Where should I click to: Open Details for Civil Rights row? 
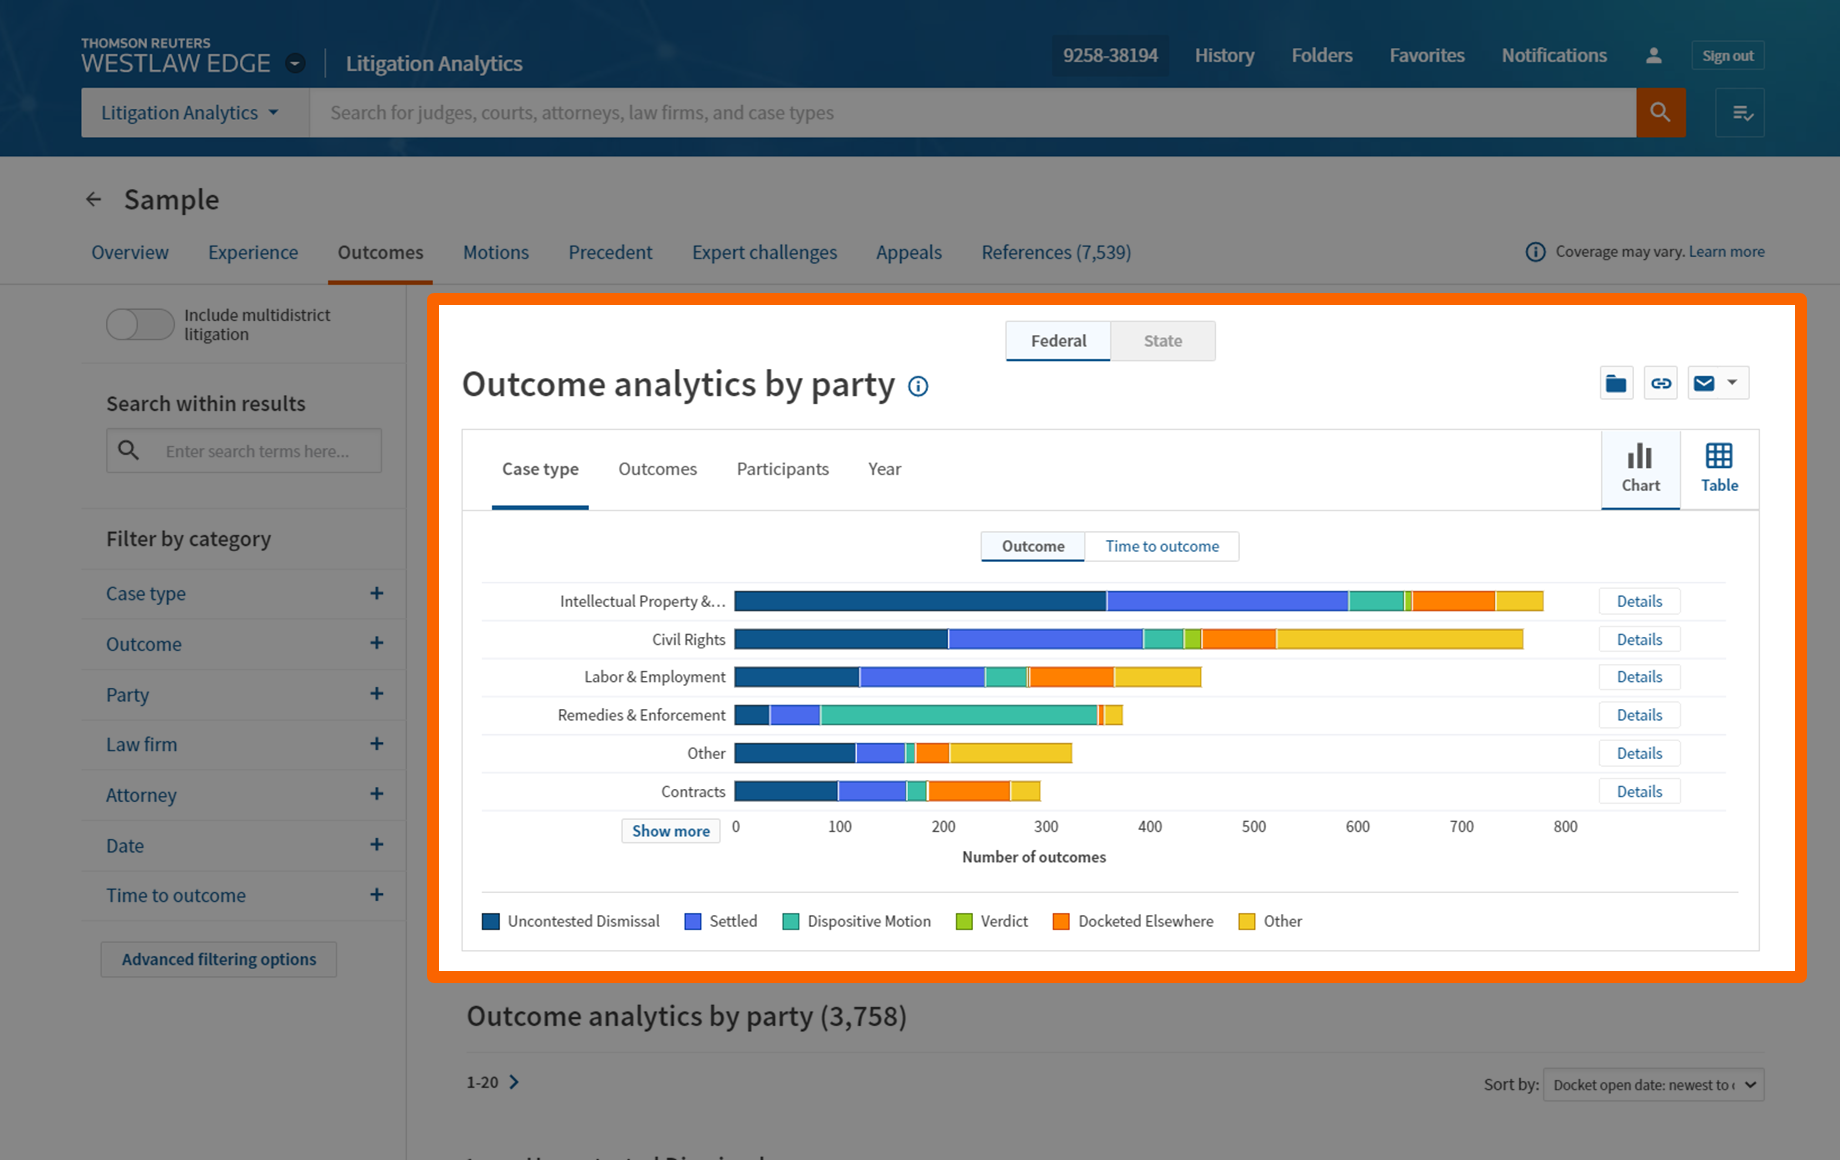[x=1639, y=639]
